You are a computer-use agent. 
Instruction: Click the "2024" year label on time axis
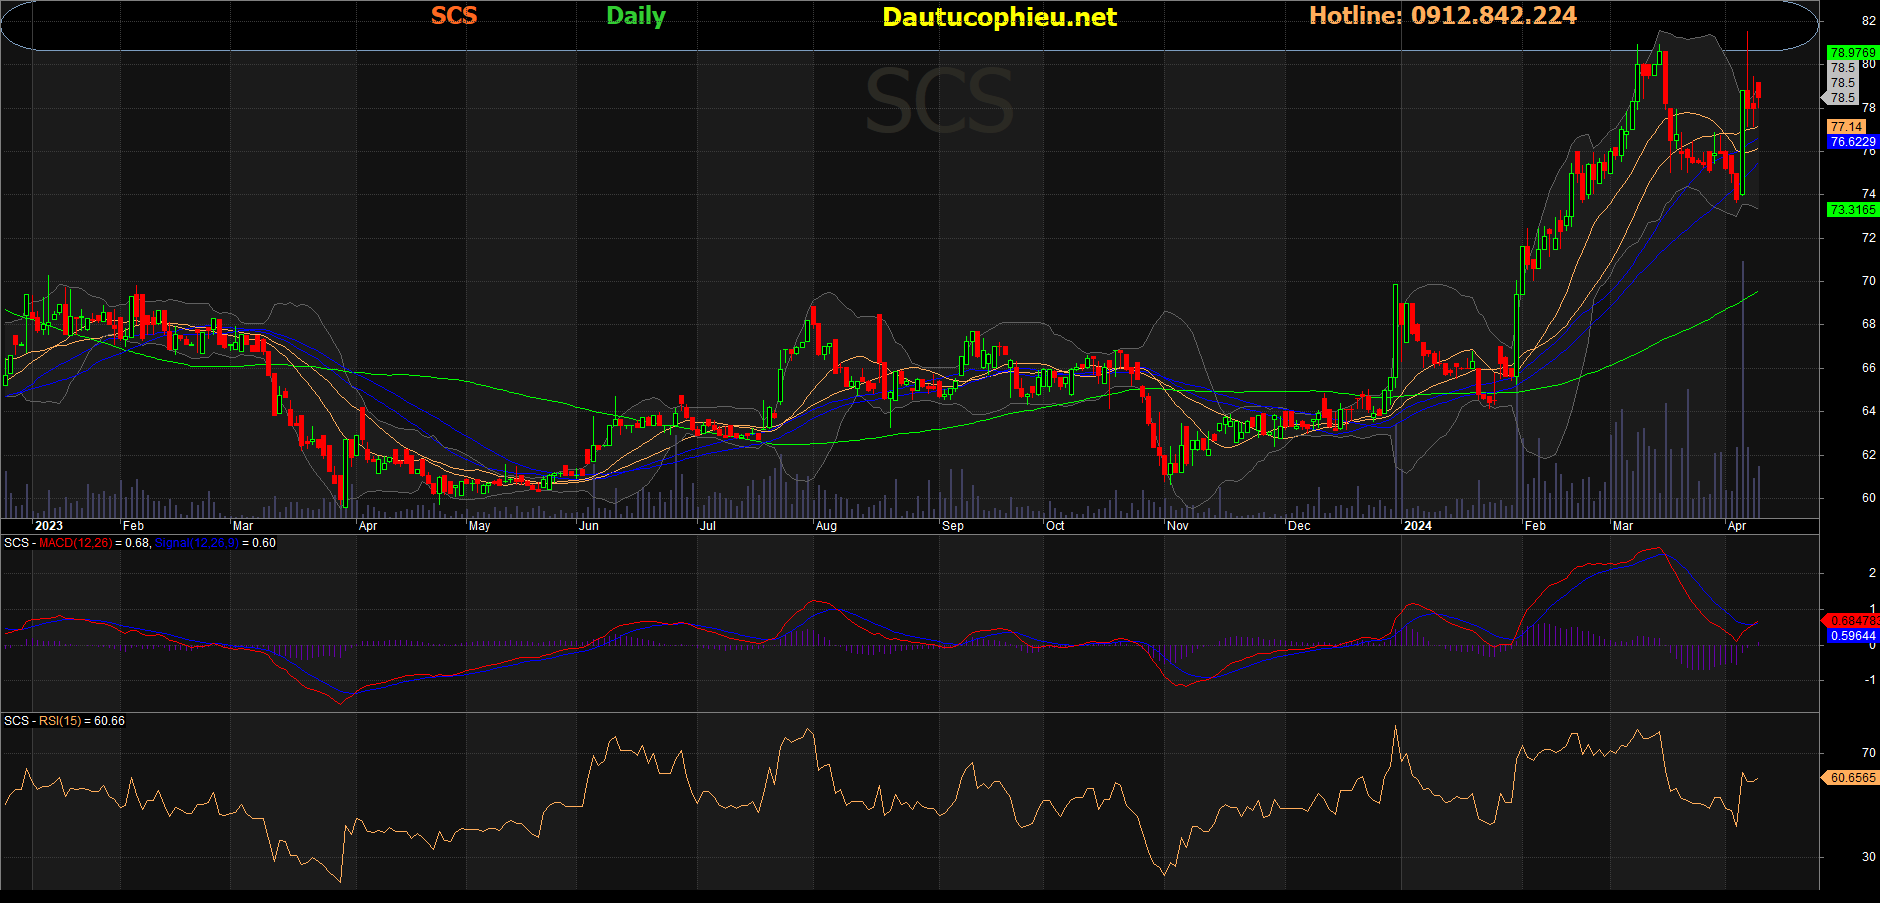pos(1417,526)
